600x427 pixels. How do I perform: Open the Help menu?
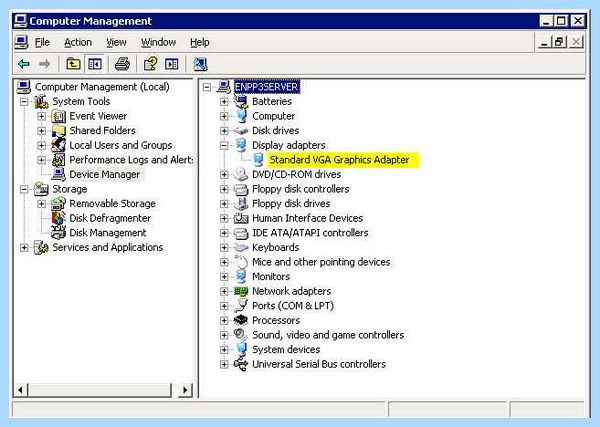(x=200, y=42)
